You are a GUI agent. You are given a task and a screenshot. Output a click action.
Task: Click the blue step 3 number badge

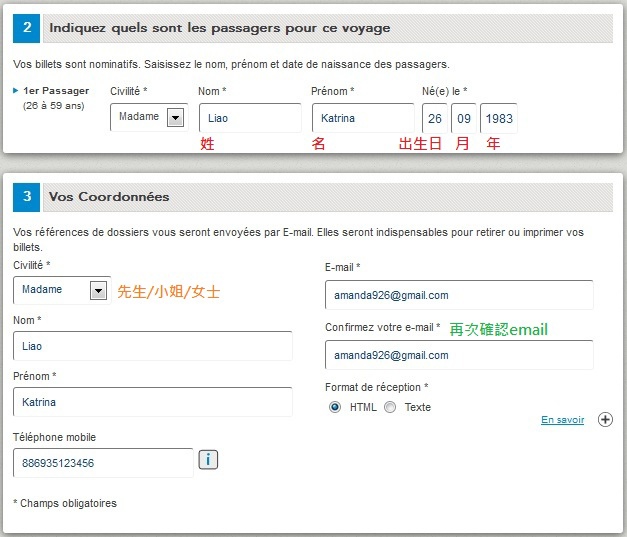click(x=26, y=197)
